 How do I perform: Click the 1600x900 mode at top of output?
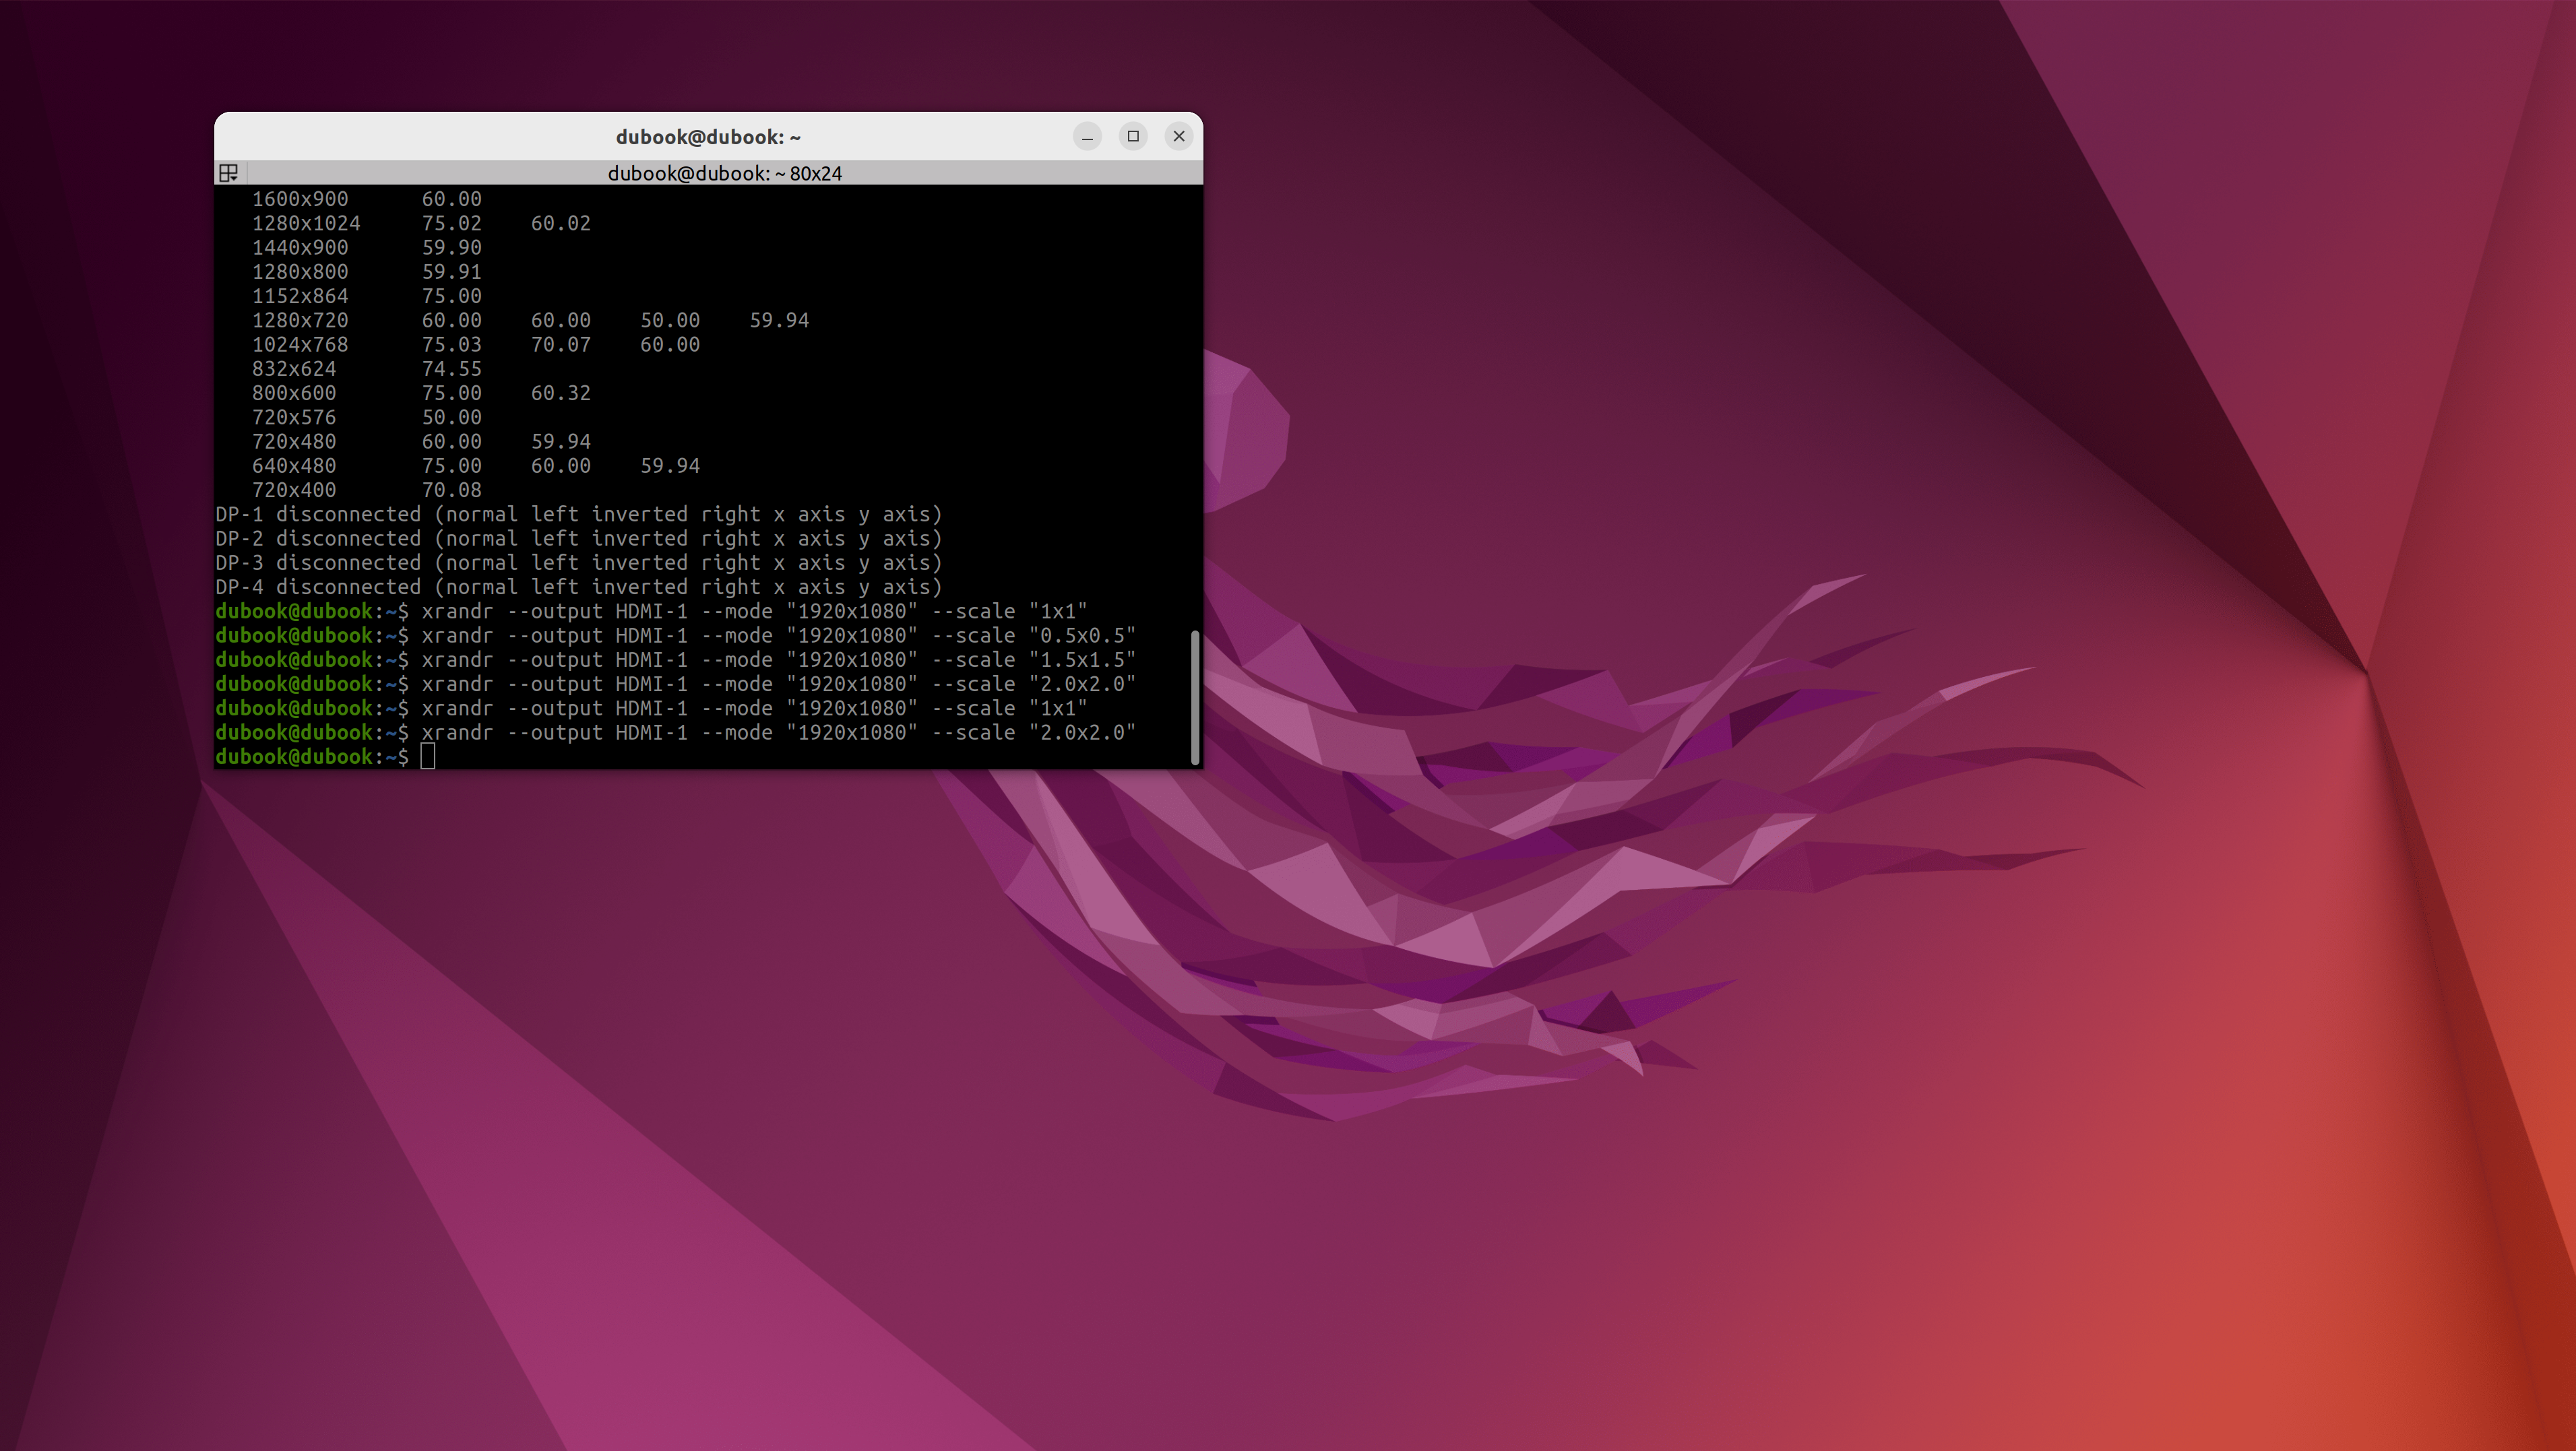pos(300,199)
